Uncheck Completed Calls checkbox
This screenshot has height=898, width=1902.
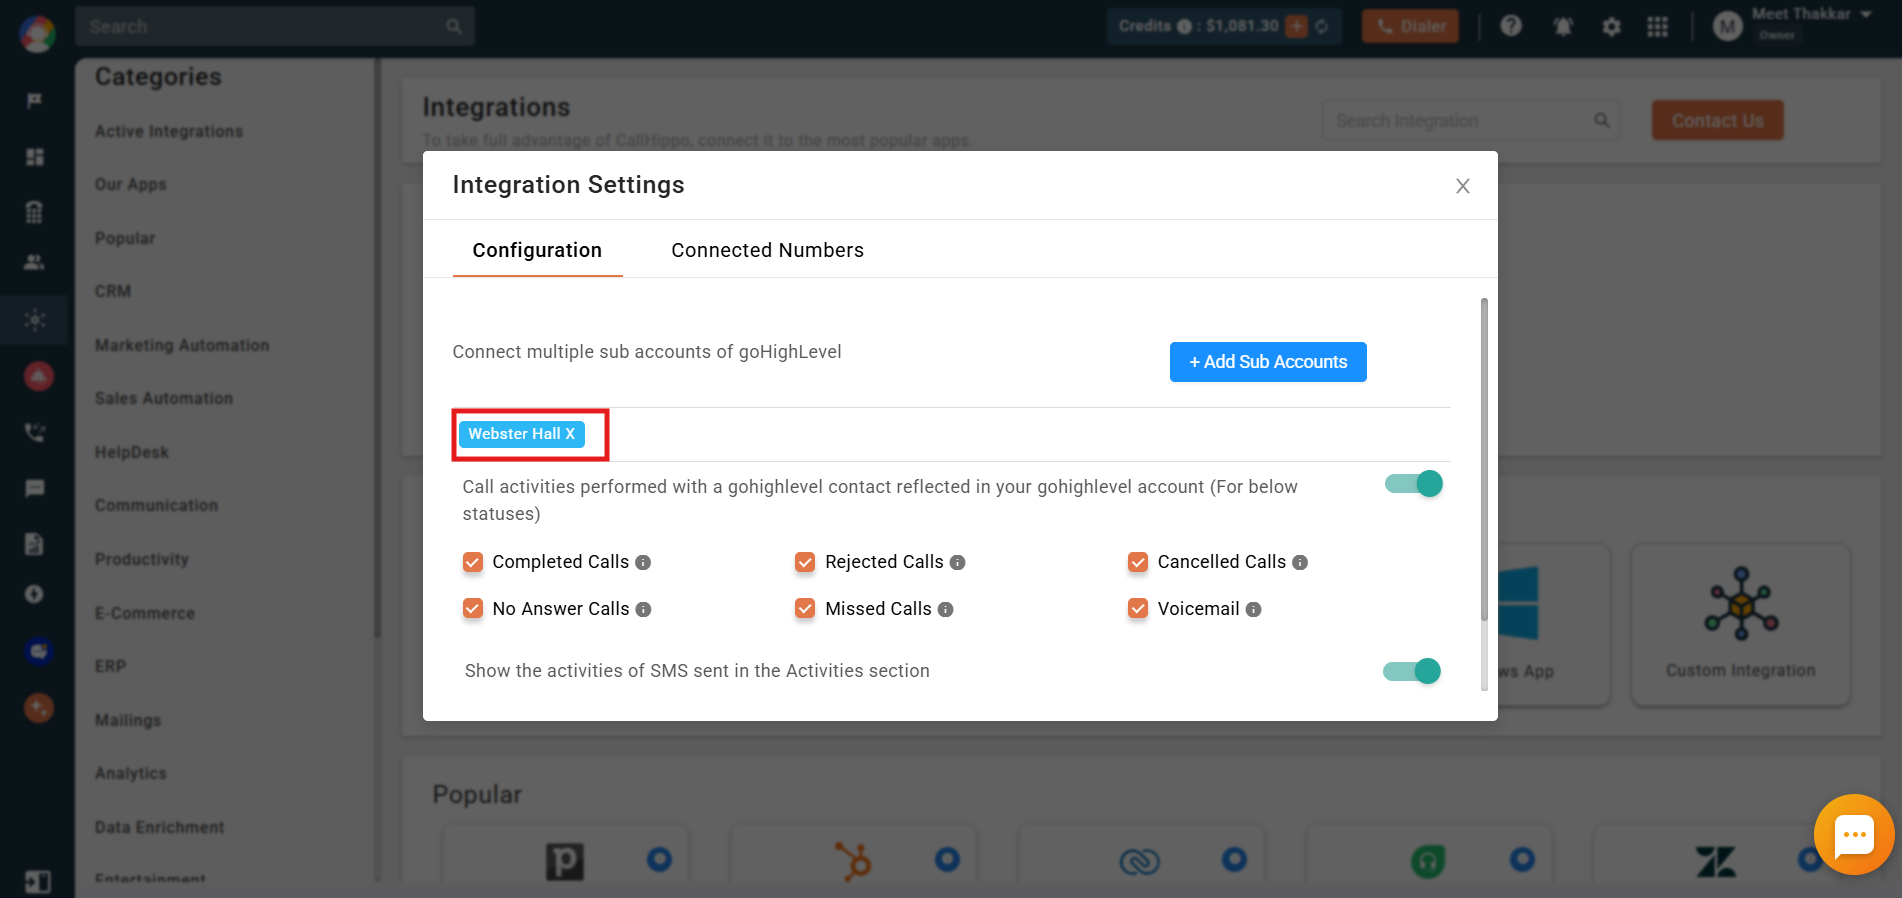[x=473, y=562]
